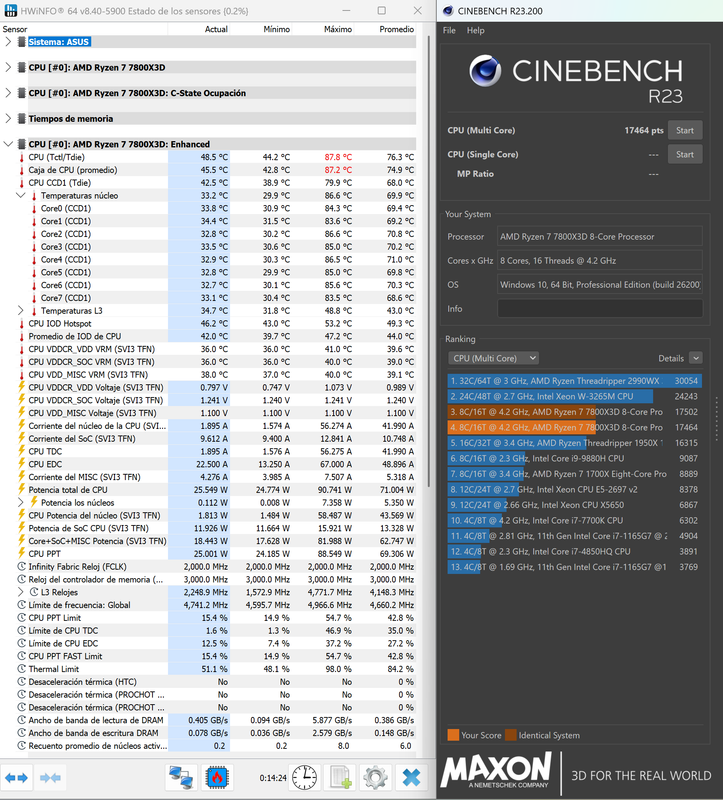The height and width of the screenshot is (800, 723).
Task: Start the CPU (Single Core) benchmark
Action: tap(685, 155)
